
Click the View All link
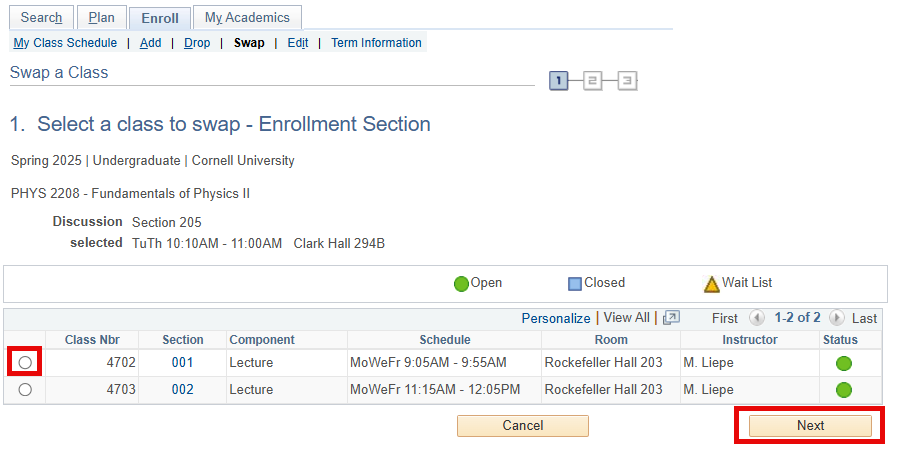coord(626,318)
